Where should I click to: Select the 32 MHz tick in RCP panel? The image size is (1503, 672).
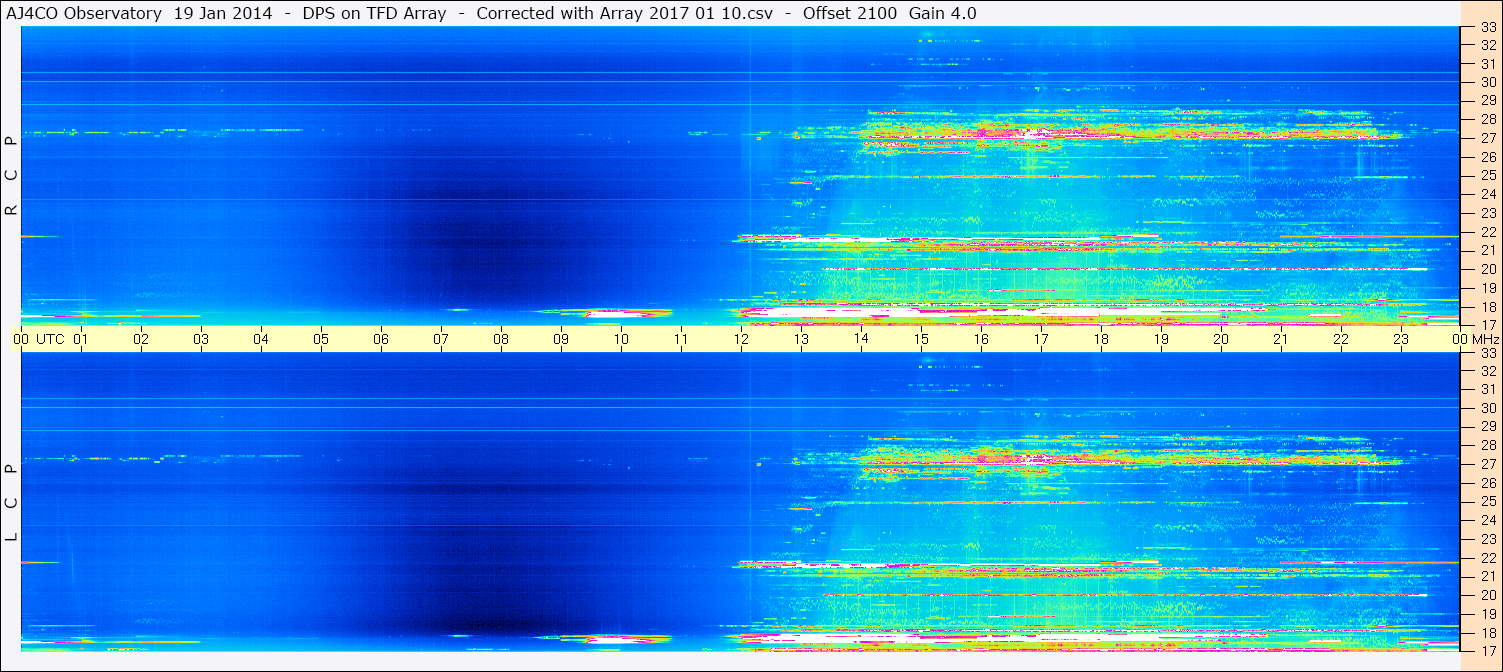pyautogui.click(x=1488, y=45)
